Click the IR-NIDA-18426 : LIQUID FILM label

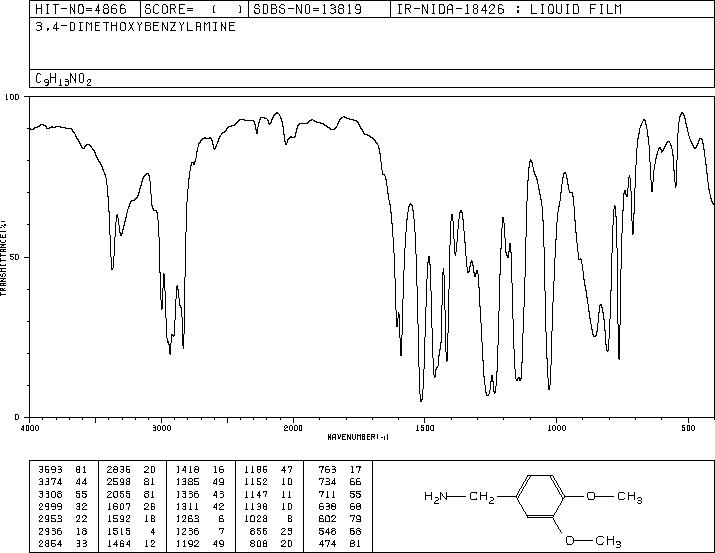tap(509, 9)
